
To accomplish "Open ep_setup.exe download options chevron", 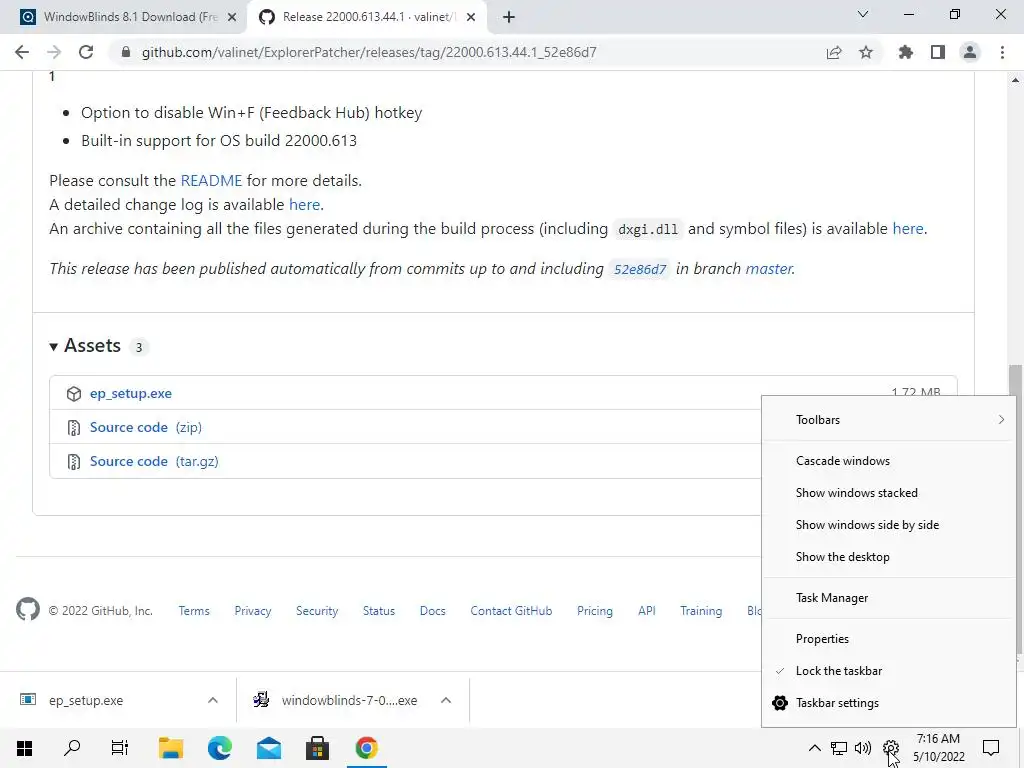I will point(213,700).
